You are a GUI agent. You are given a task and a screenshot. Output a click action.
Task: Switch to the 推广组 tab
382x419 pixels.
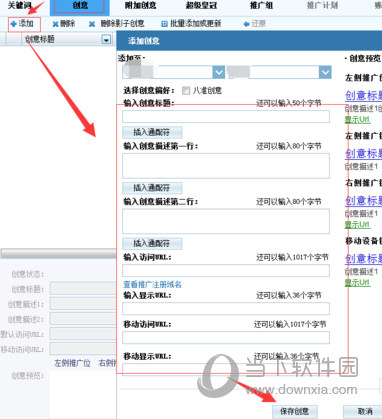261,5
